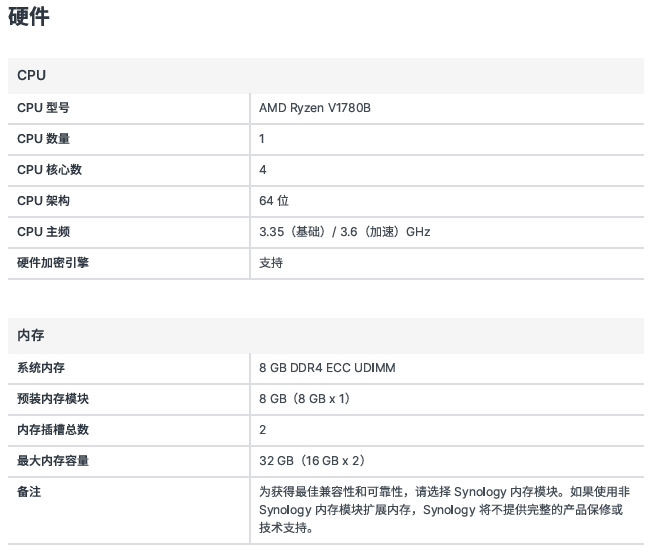This screenshot has width=659, height=554.
Task: Select the 系统内存 label
Action: tap(41, 368)
